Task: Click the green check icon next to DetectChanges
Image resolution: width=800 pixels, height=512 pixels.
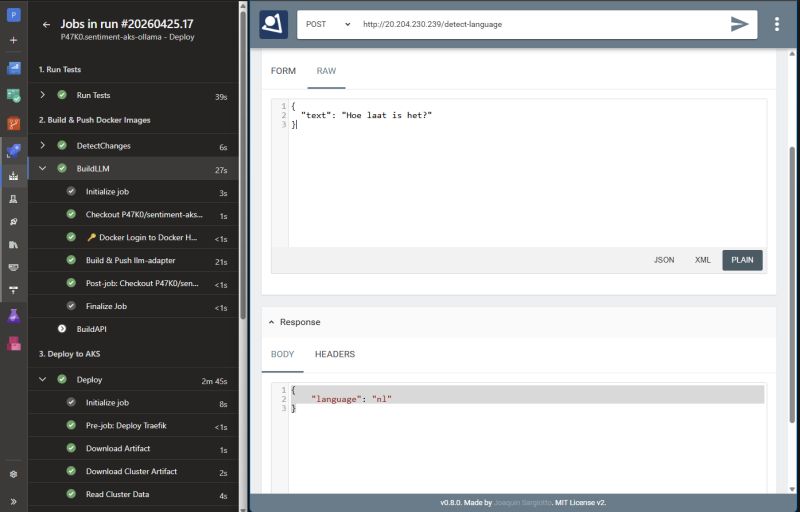Action: (x=62, y=145)
